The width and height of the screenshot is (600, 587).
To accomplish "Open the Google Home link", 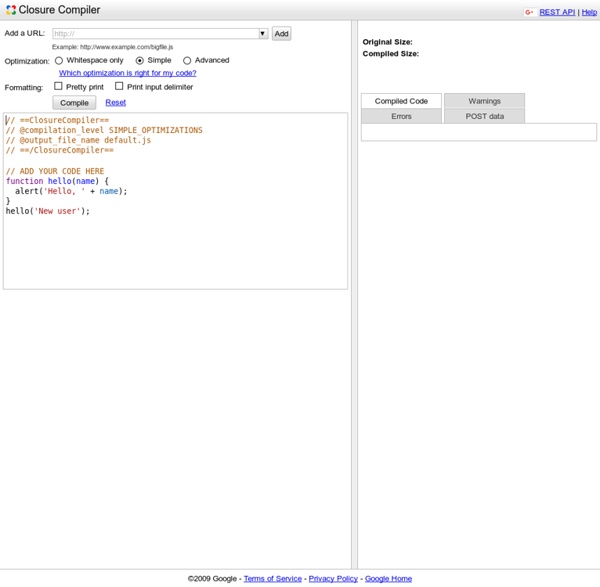I will point(388,579).
